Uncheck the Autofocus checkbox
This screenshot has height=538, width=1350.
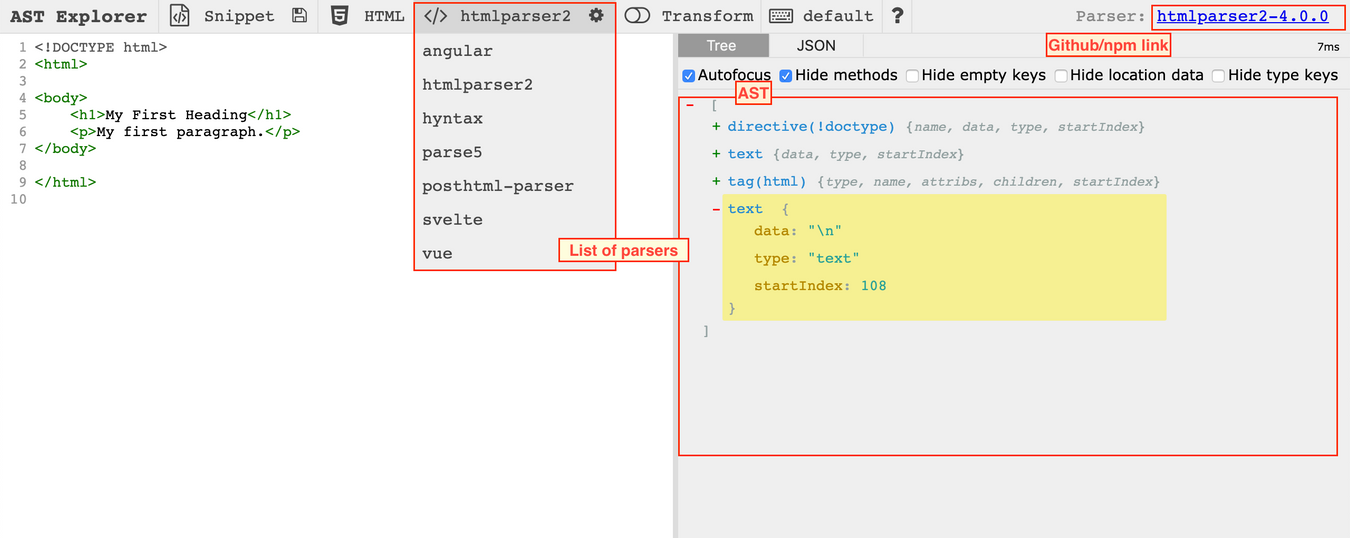click(688, 76)
